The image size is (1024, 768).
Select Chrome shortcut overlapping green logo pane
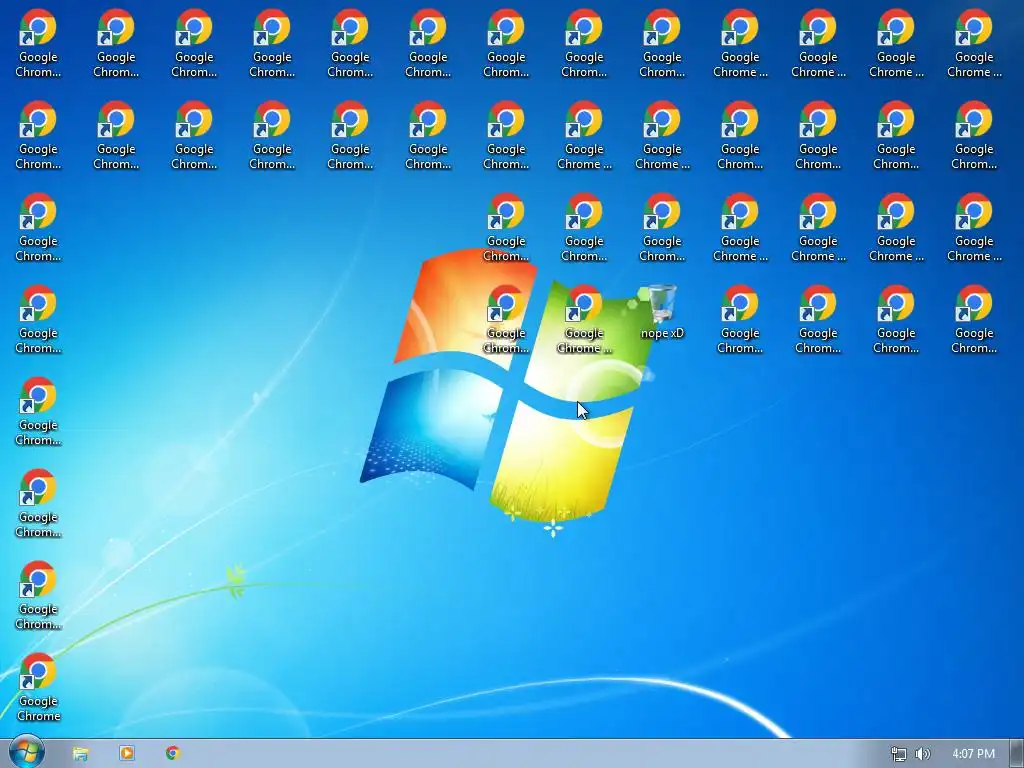point(584,319)
